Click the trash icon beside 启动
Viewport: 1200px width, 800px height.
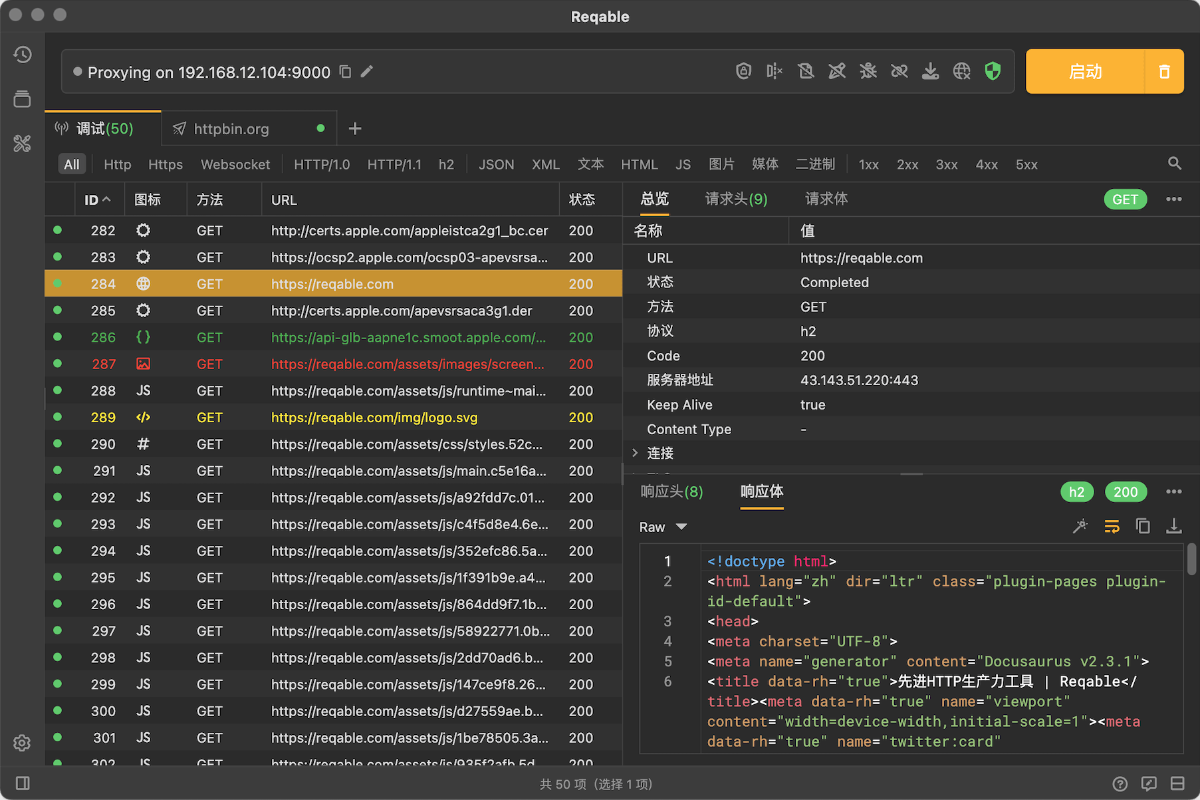(x=1164, y=72)
